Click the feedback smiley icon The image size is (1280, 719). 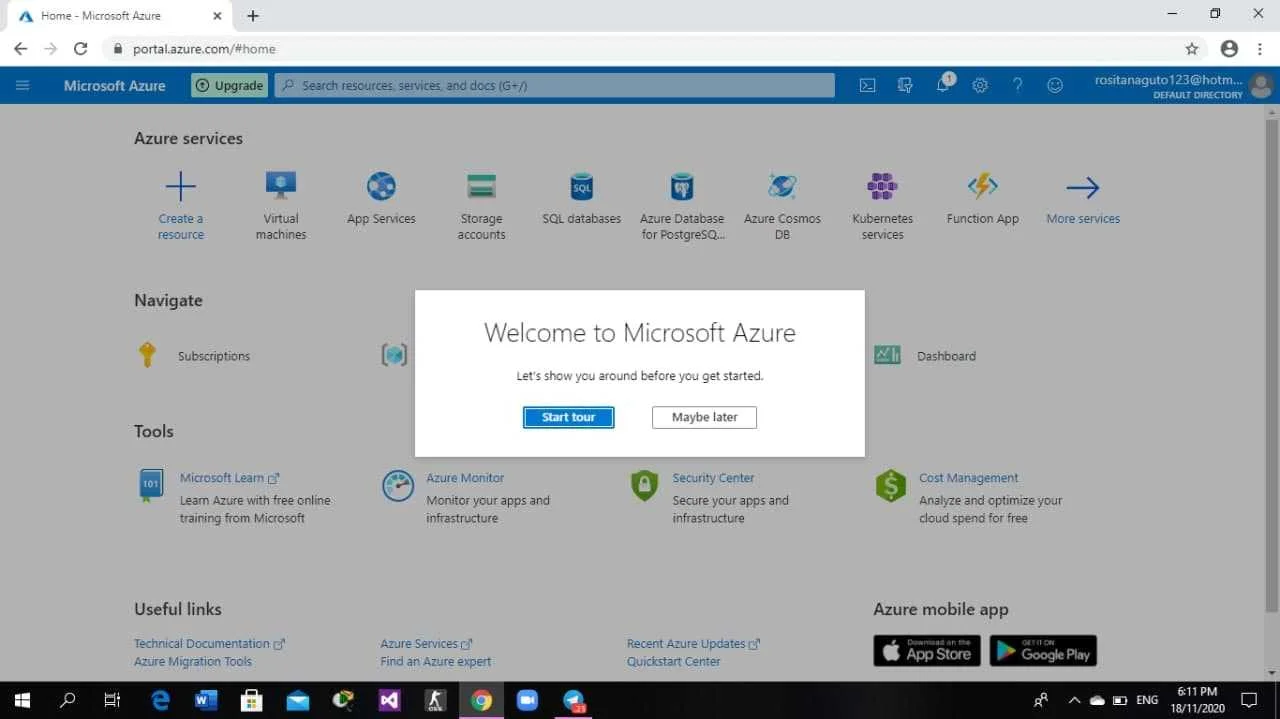pos(1055,85)
